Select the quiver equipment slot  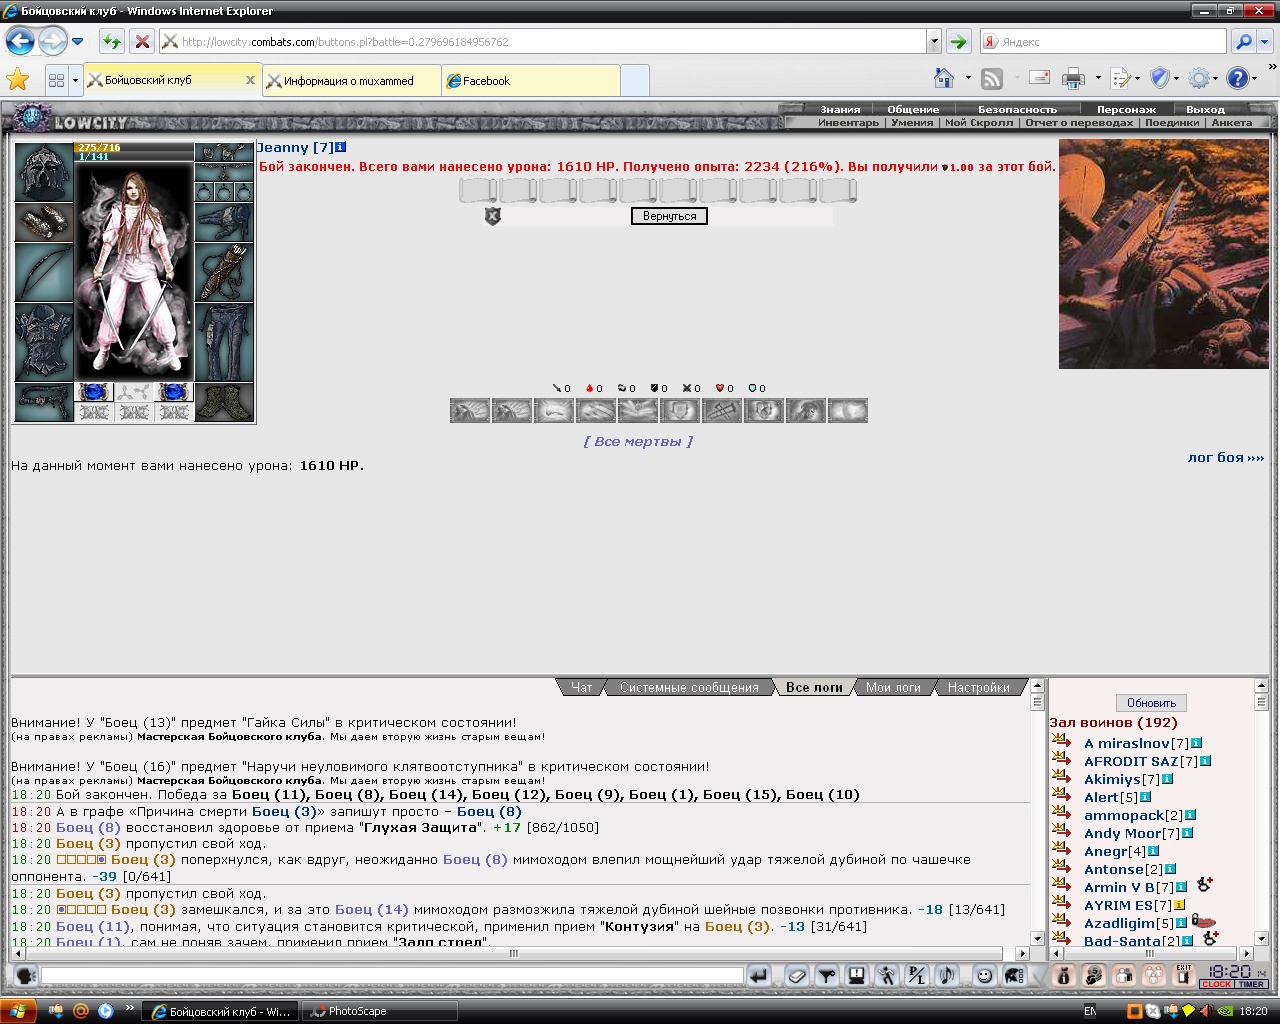coord(224,272)
